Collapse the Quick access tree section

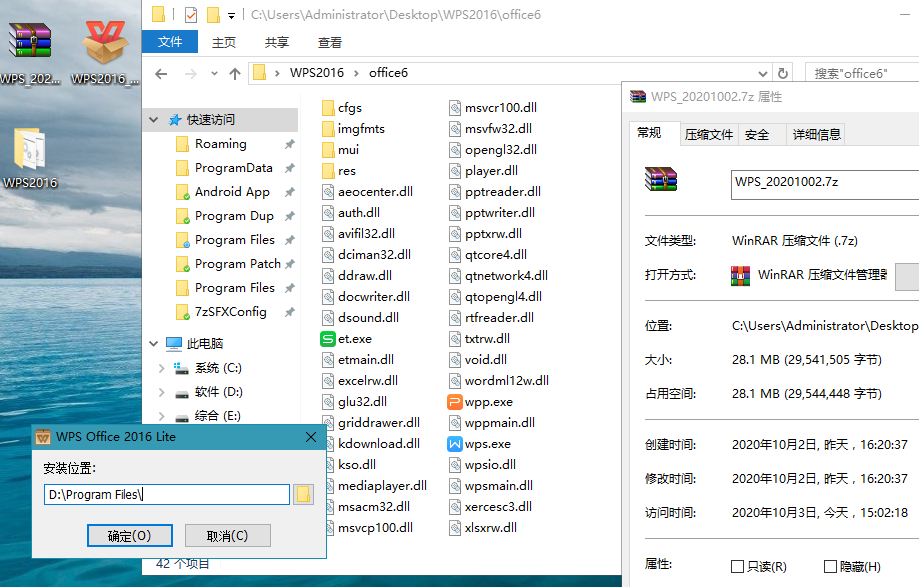point(154,120)
